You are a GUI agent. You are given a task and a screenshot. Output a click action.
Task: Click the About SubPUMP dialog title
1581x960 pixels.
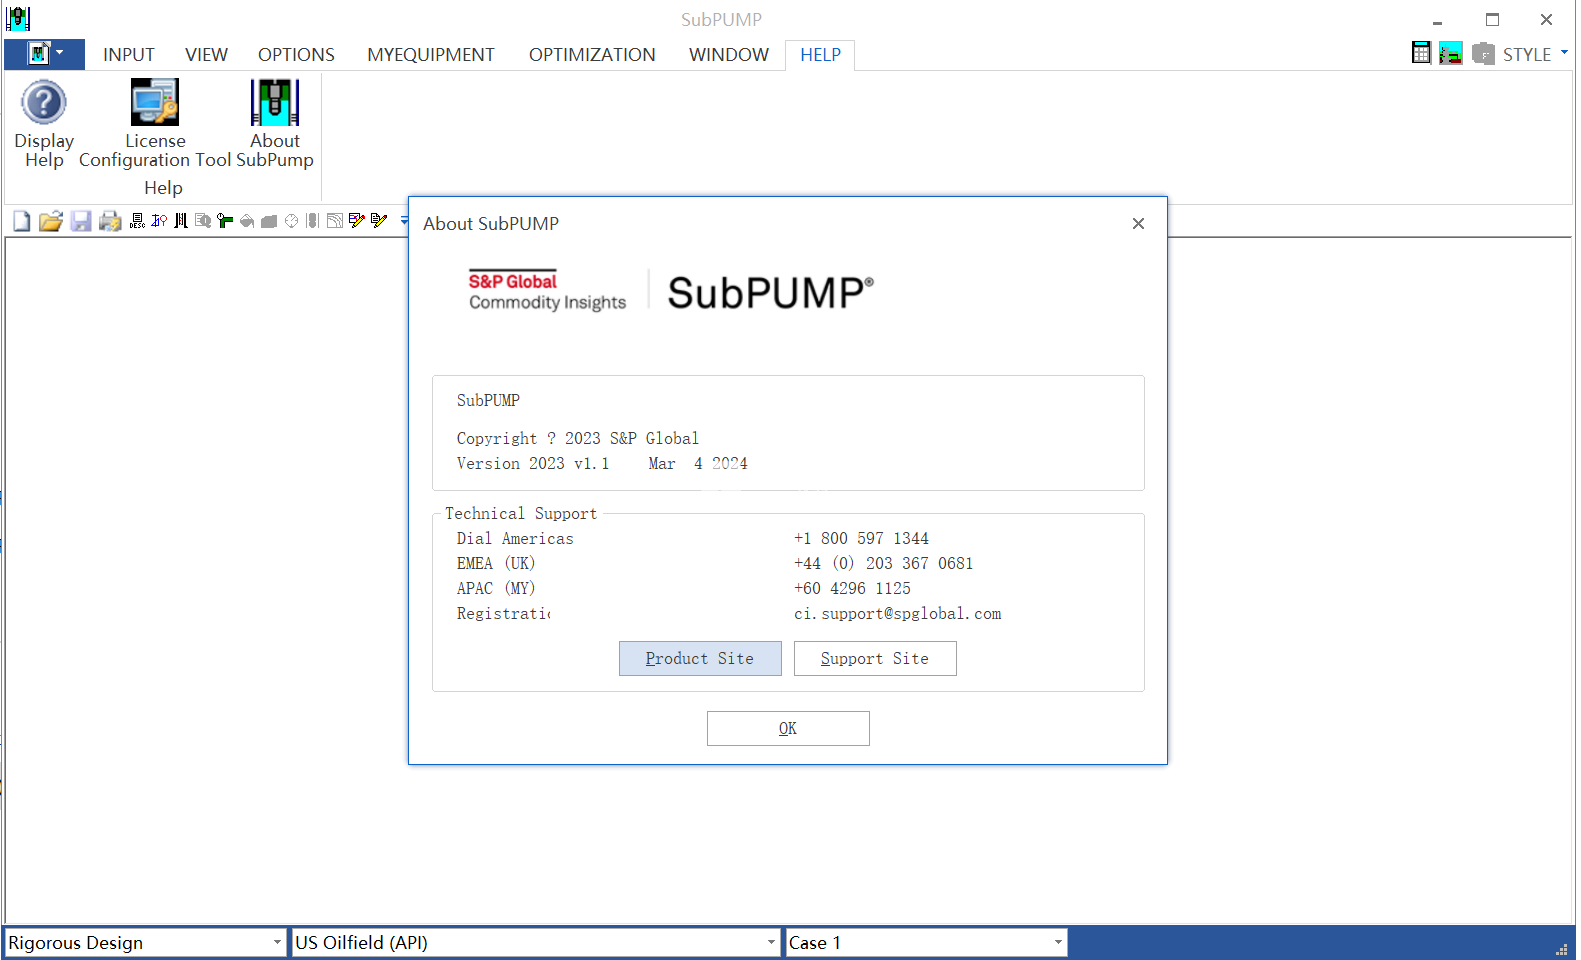pos(491,223)
